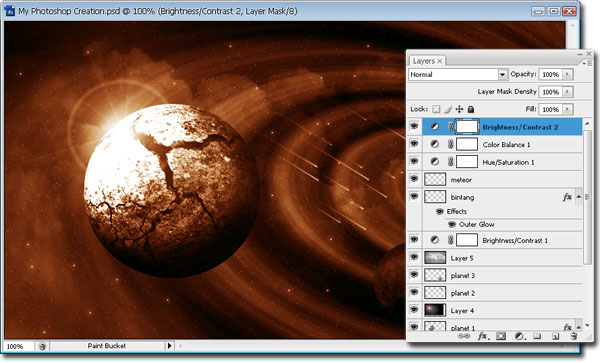Hide the Brightness/Contrast 2 layer
The width and height of the screenshot is (600, 363).
click(414, 126)
